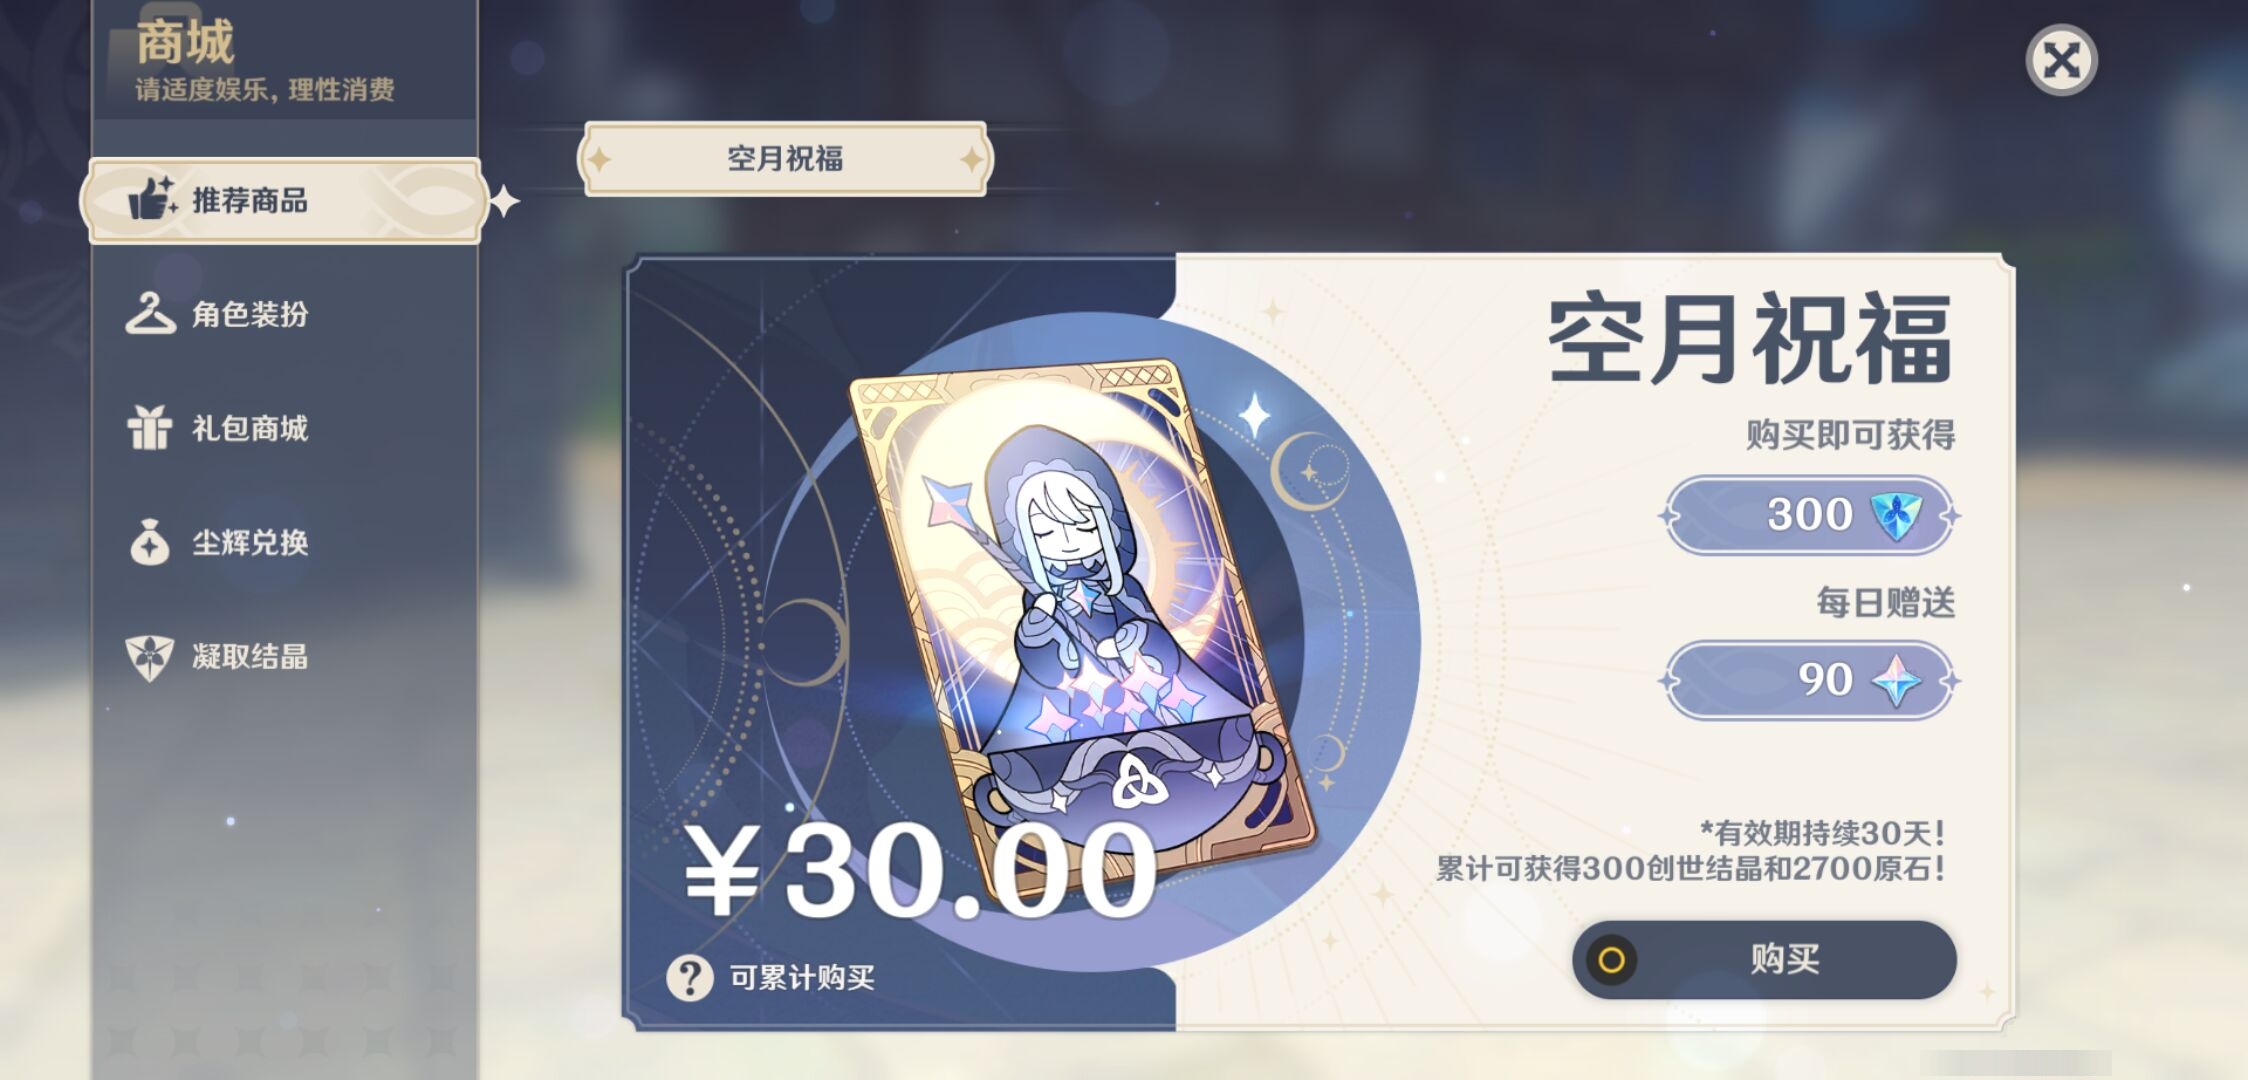
Task: Click the 300 crystal reward pill
Action: tap(1809, 515)
